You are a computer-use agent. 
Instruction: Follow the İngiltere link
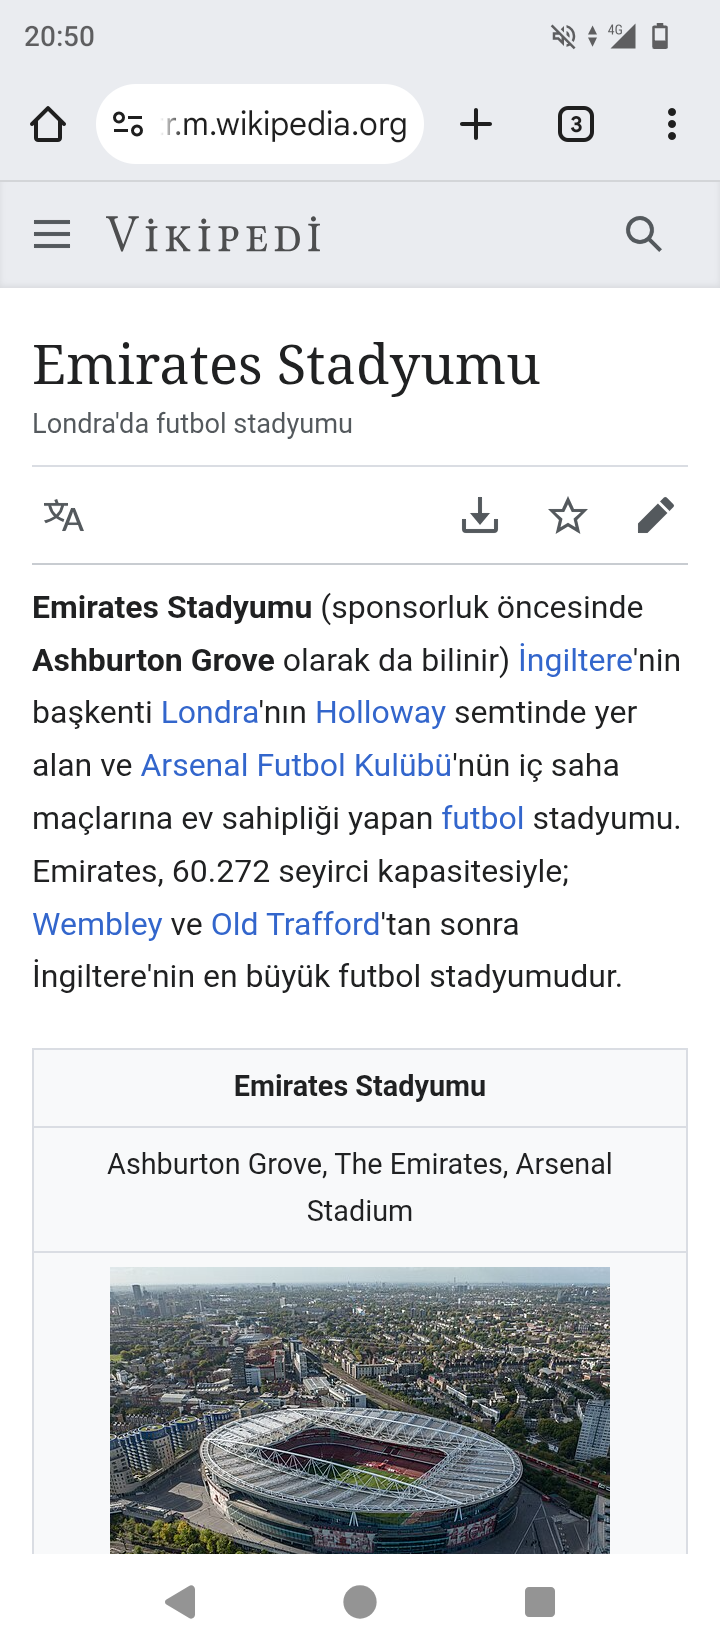click(575, 661)
